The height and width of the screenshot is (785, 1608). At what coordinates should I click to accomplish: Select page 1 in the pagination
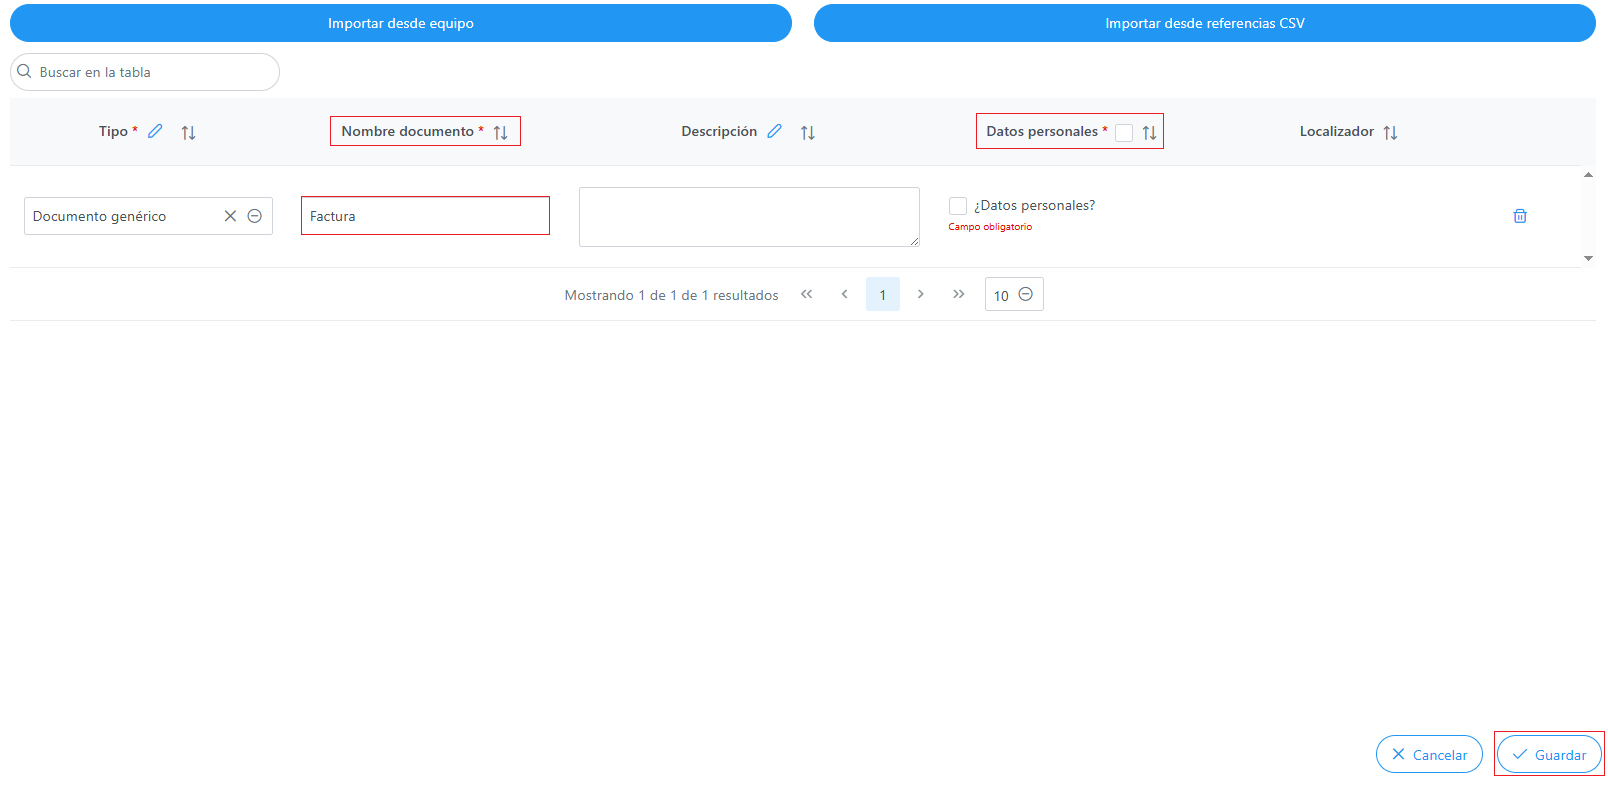883,294
